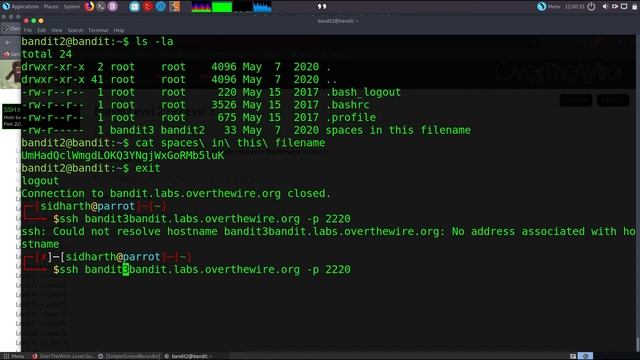Click the blue round launcher icon in panel
This screenshot has width=640, height=360.
click(161, 6)
